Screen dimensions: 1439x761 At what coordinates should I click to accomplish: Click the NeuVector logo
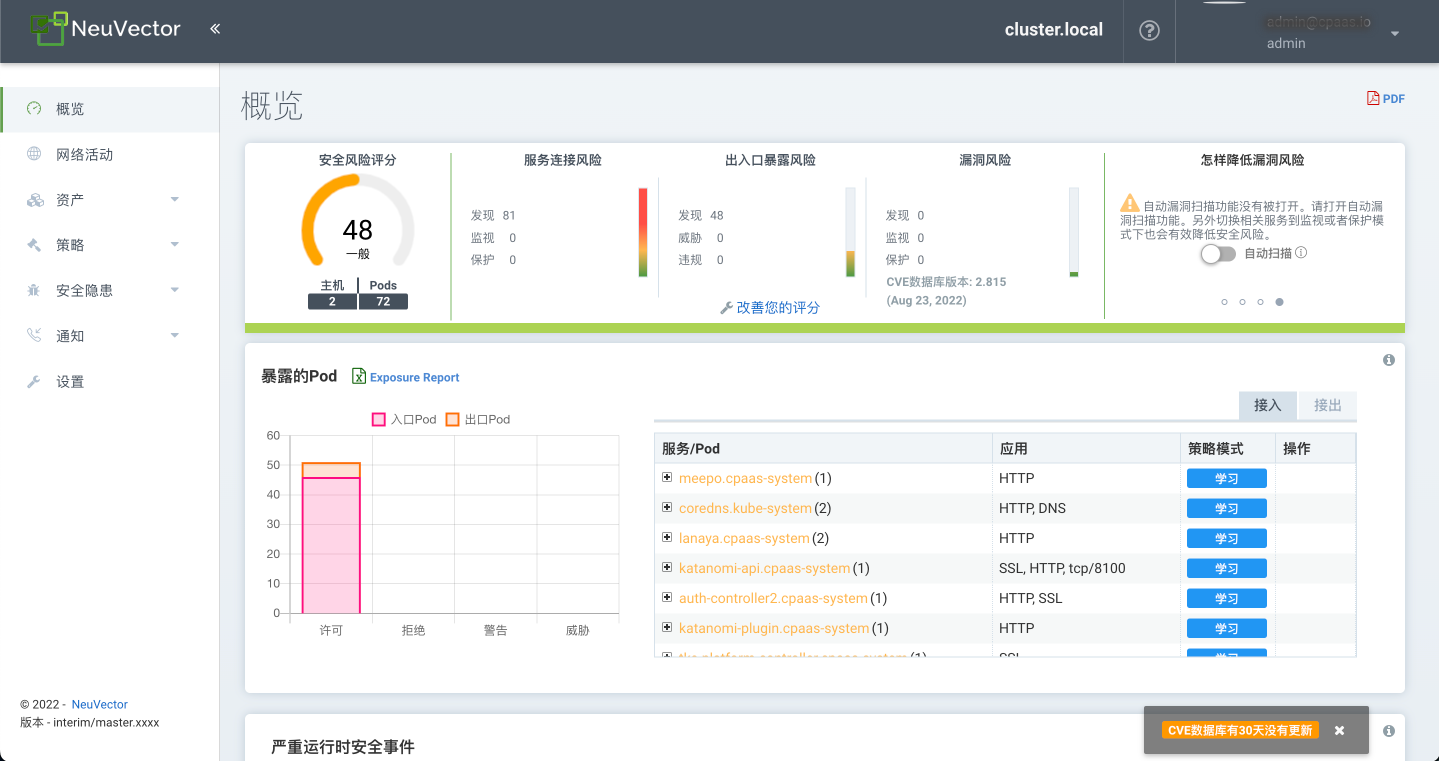(x=105, y=28)
